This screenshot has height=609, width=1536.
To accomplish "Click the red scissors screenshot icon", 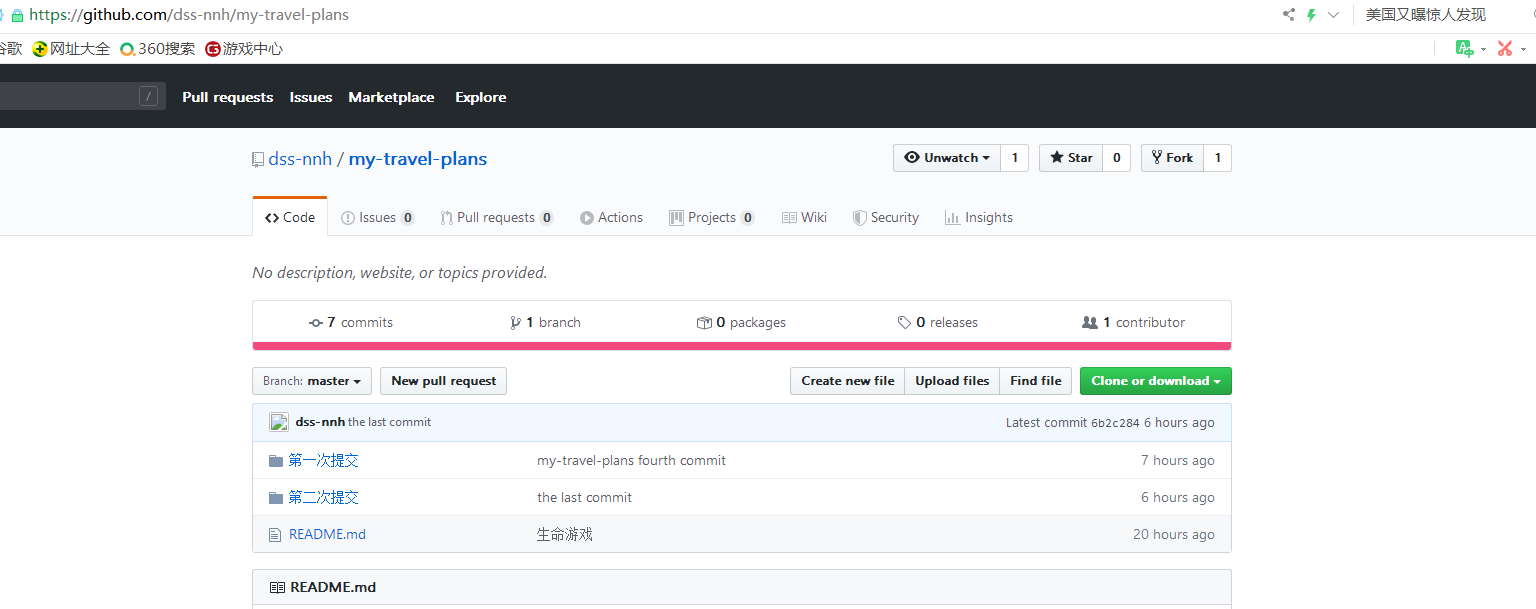I will 1504,48.
